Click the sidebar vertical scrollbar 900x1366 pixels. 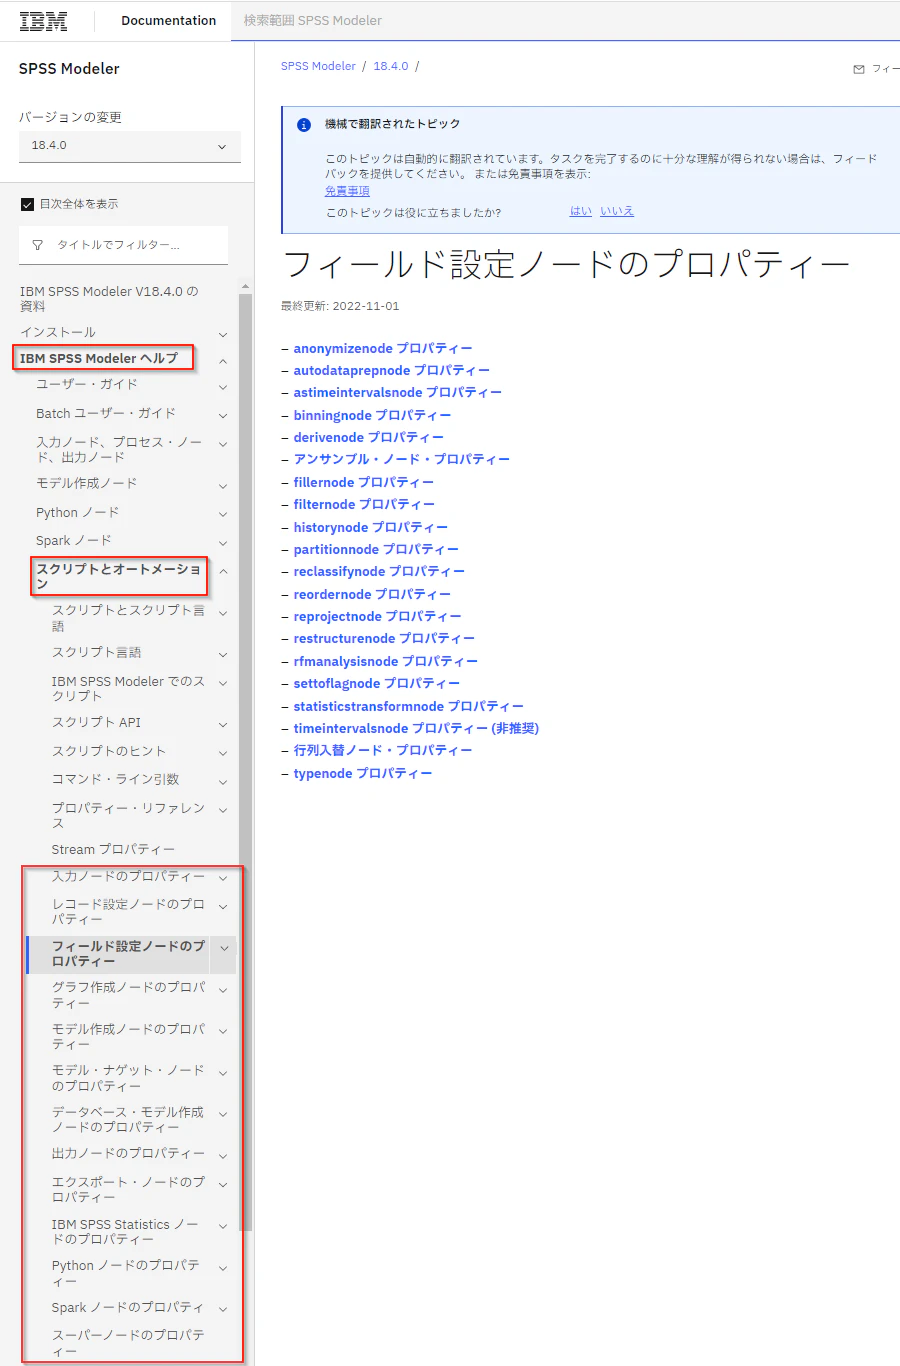tap(246, 760)
